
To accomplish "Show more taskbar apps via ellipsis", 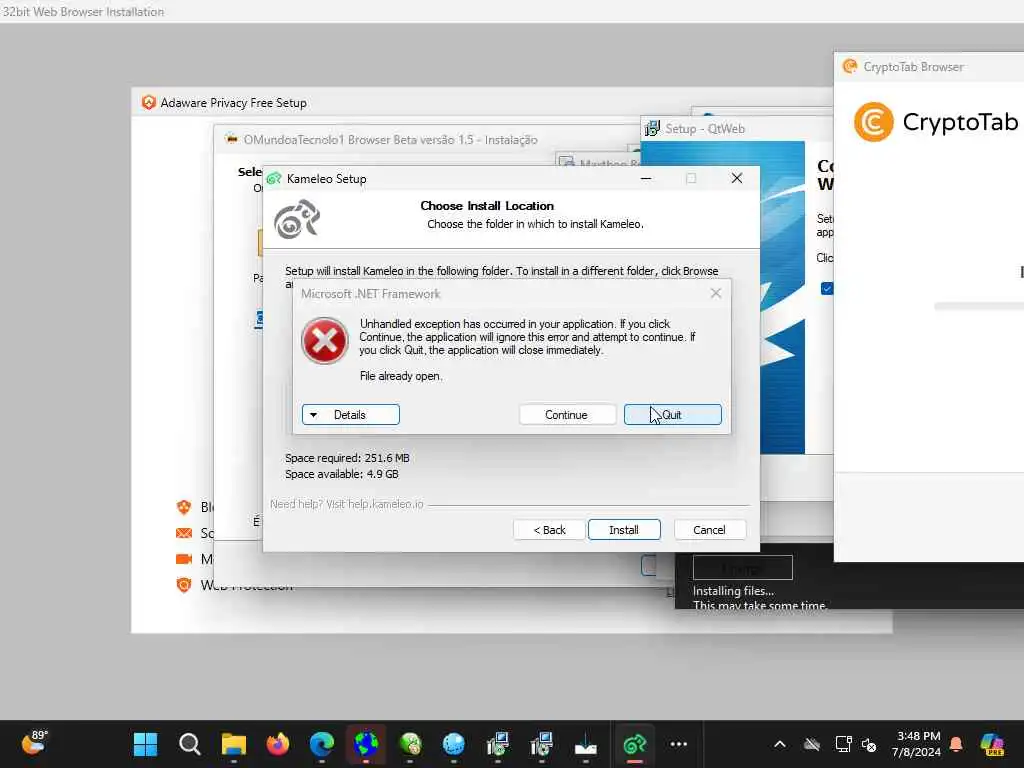I will (679, 744).
